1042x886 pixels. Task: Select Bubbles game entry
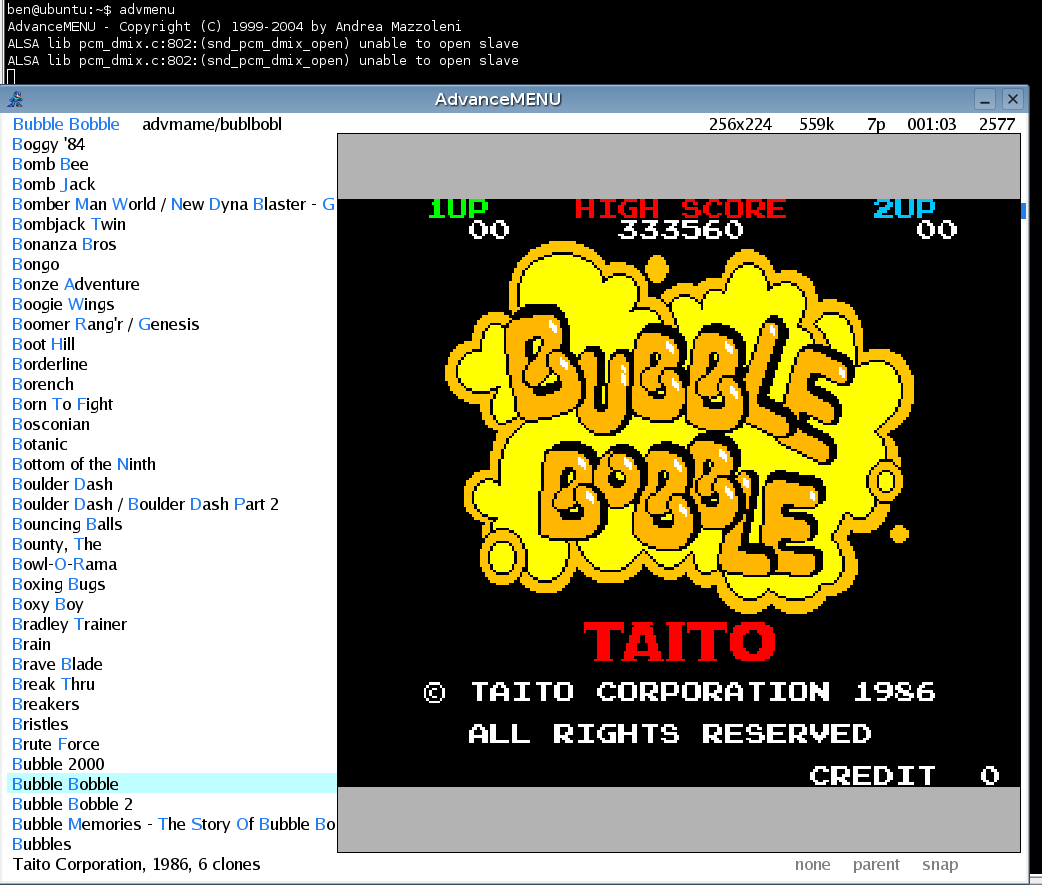point(41,843)
